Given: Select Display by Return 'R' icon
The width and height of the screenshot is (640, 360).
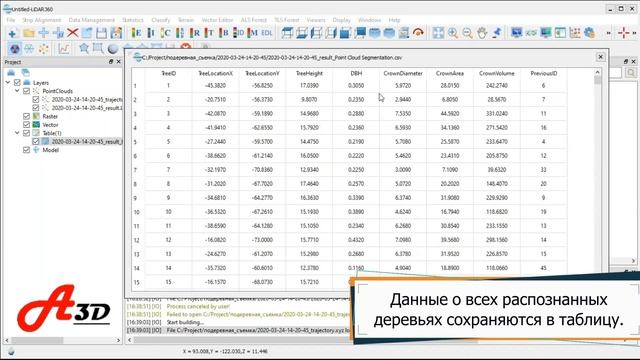Looking at the screenshot, I should 195,33.
